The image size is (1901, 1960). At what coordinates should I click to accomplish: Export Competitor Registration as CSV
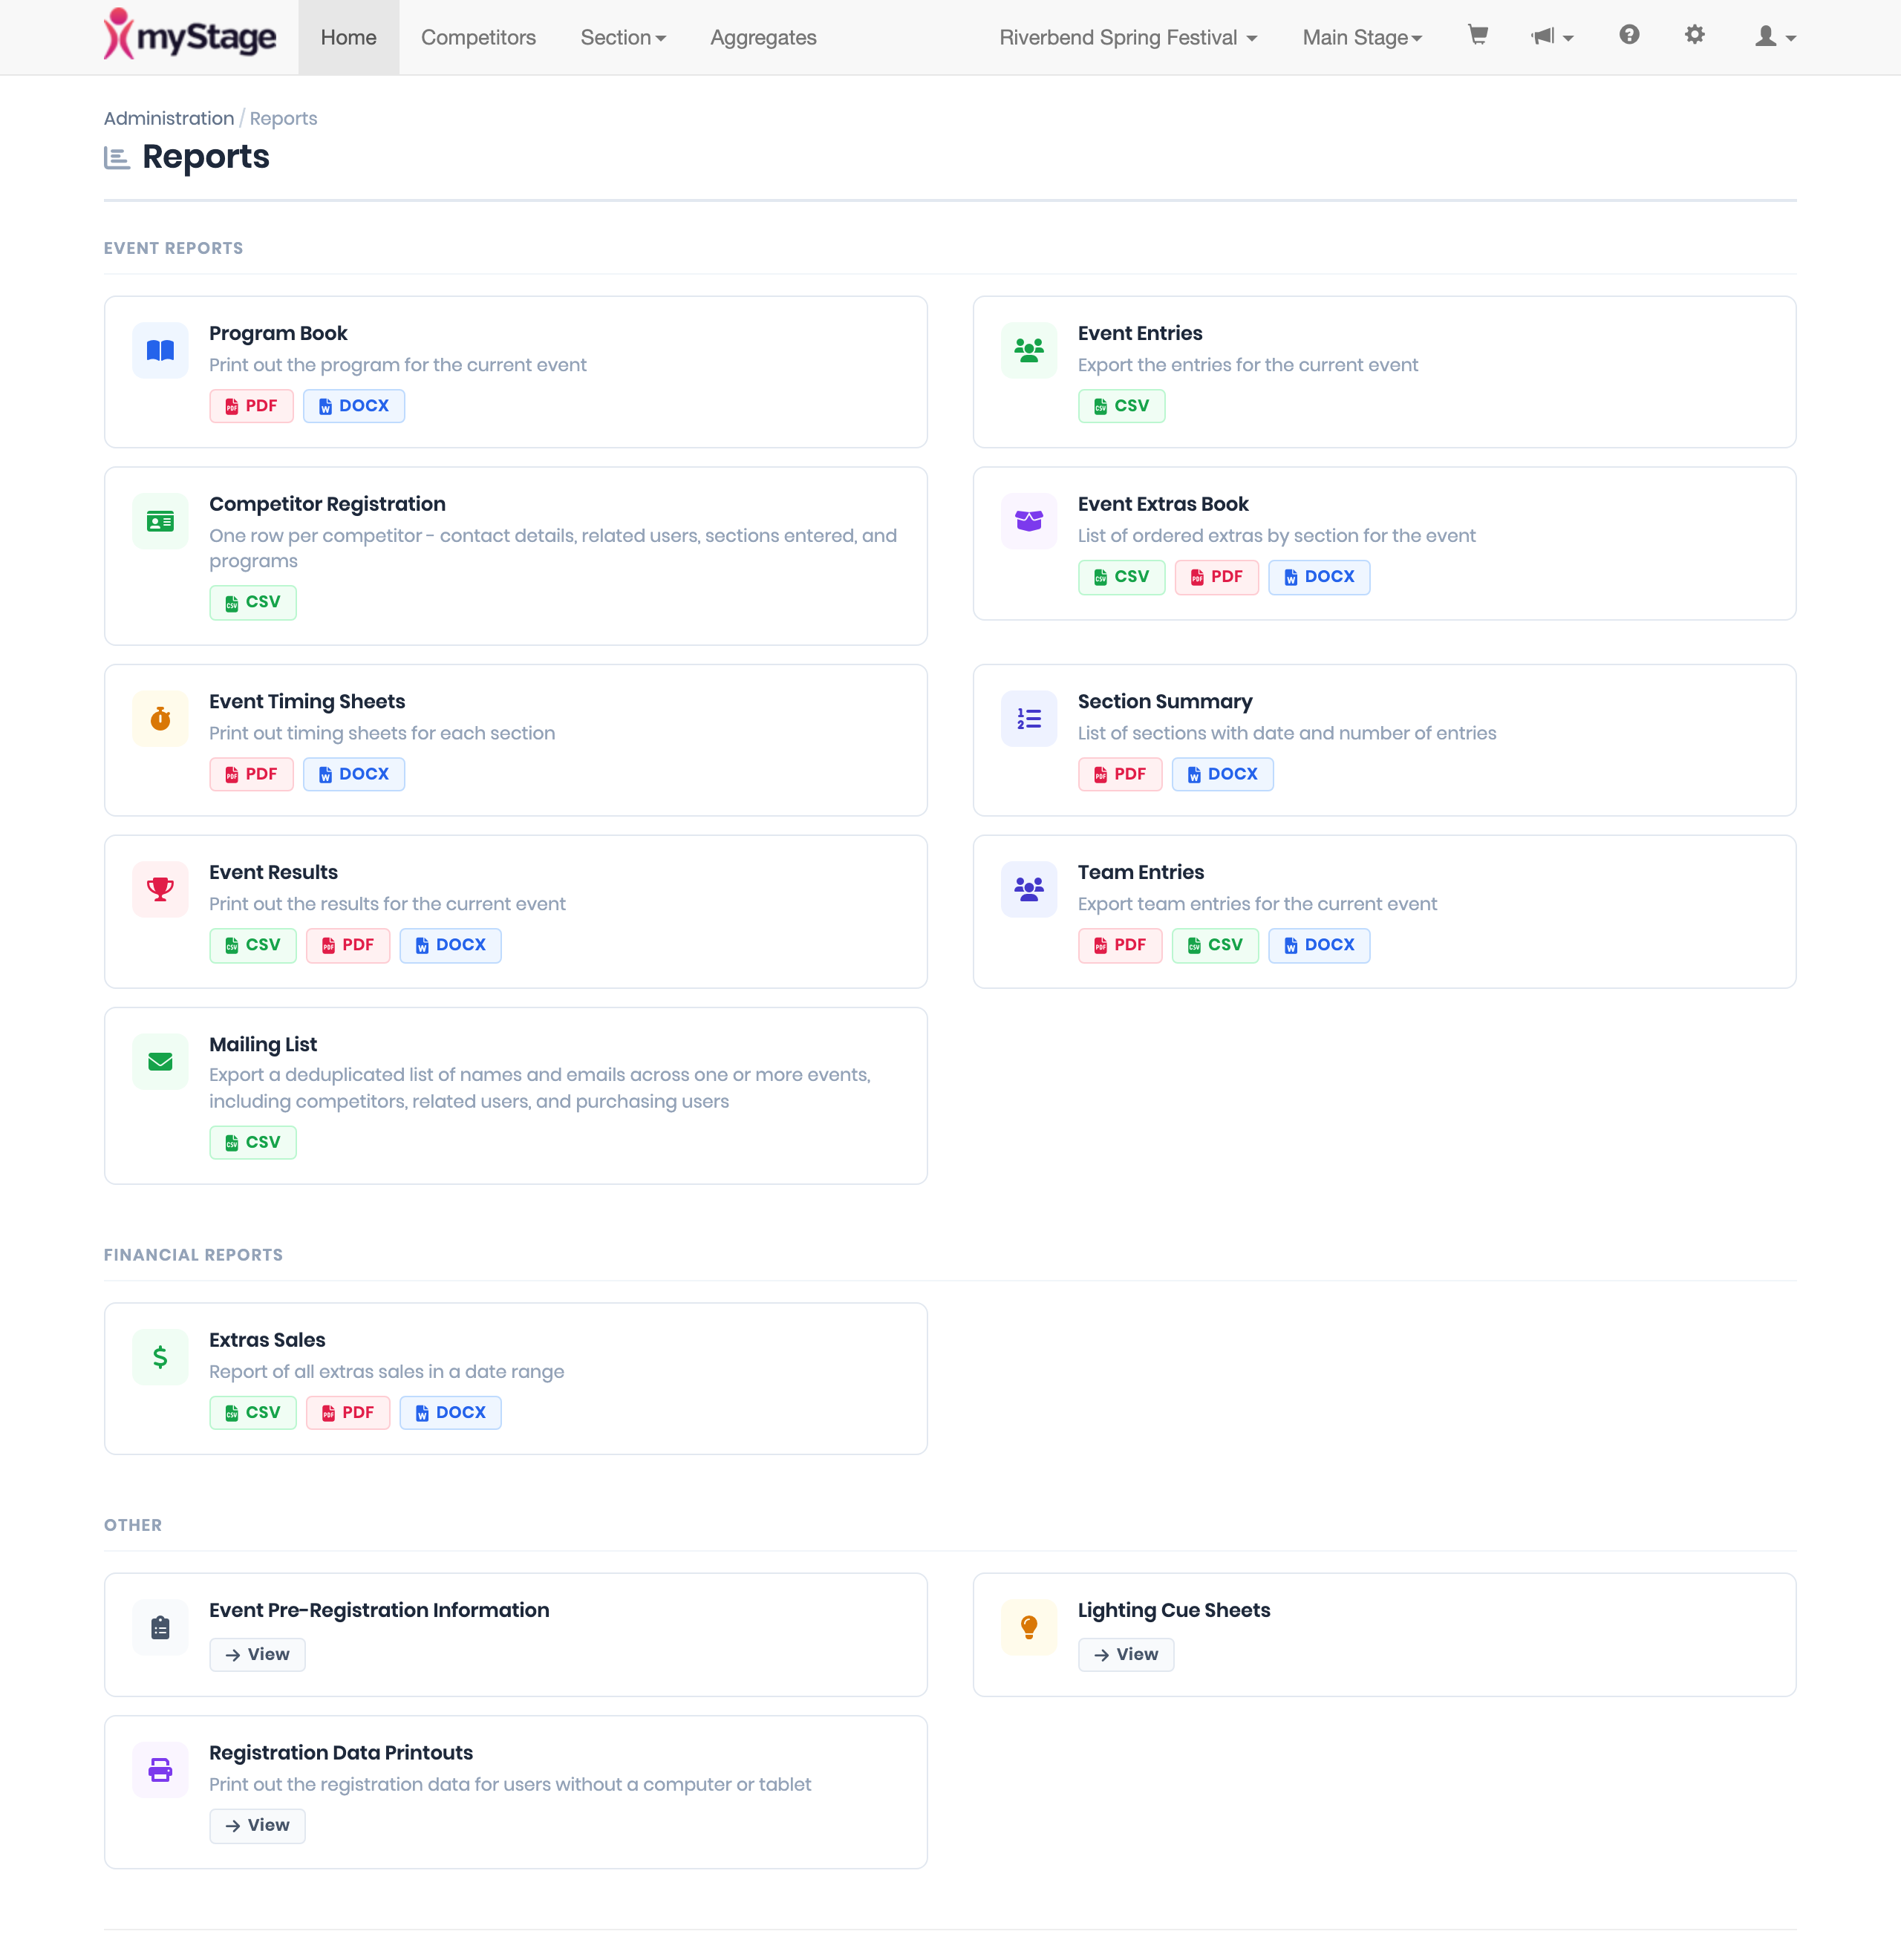(253, 602)
